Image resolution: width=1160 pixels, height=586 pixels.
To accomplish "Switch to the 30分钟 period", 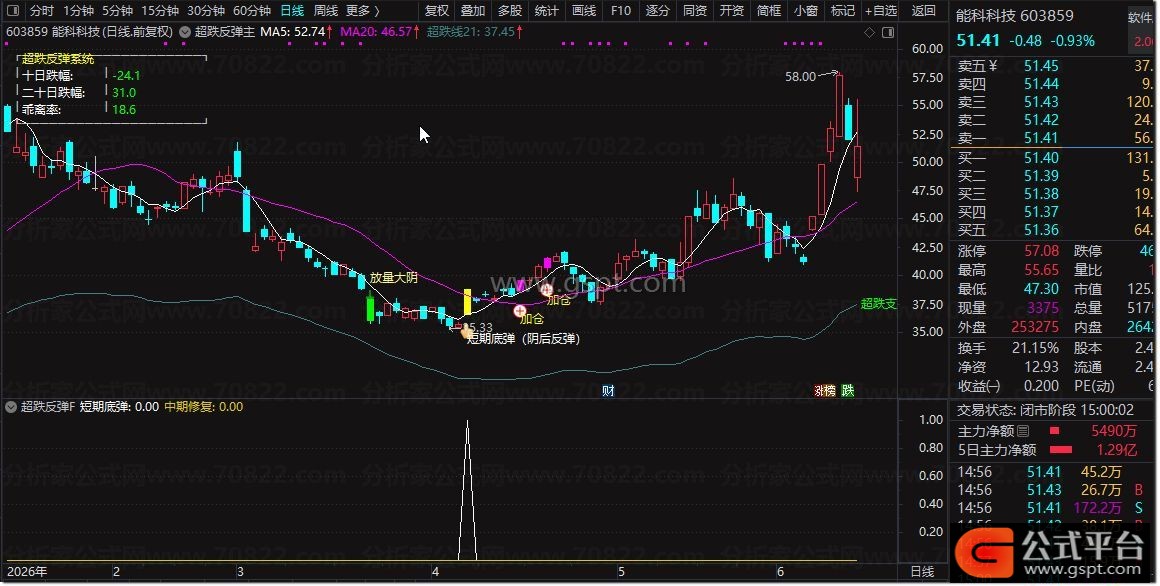I will point(206,10).
